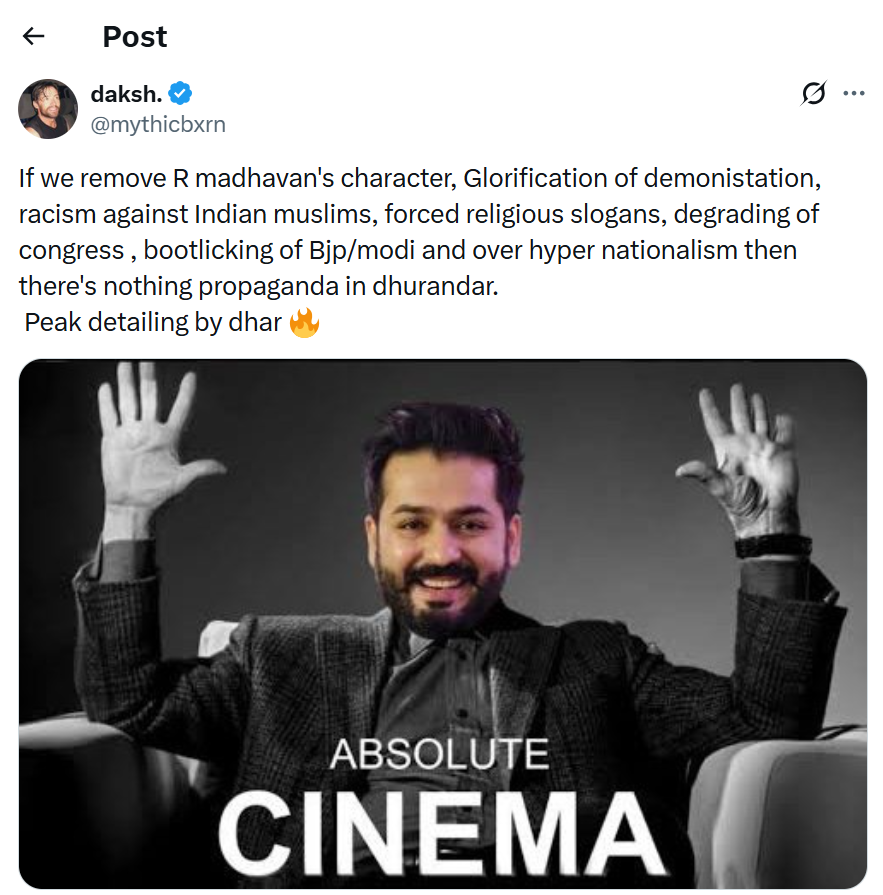Click the ABSOLUTE caption in image
This screenshot has height=895, width=883.
pos(440,754)
